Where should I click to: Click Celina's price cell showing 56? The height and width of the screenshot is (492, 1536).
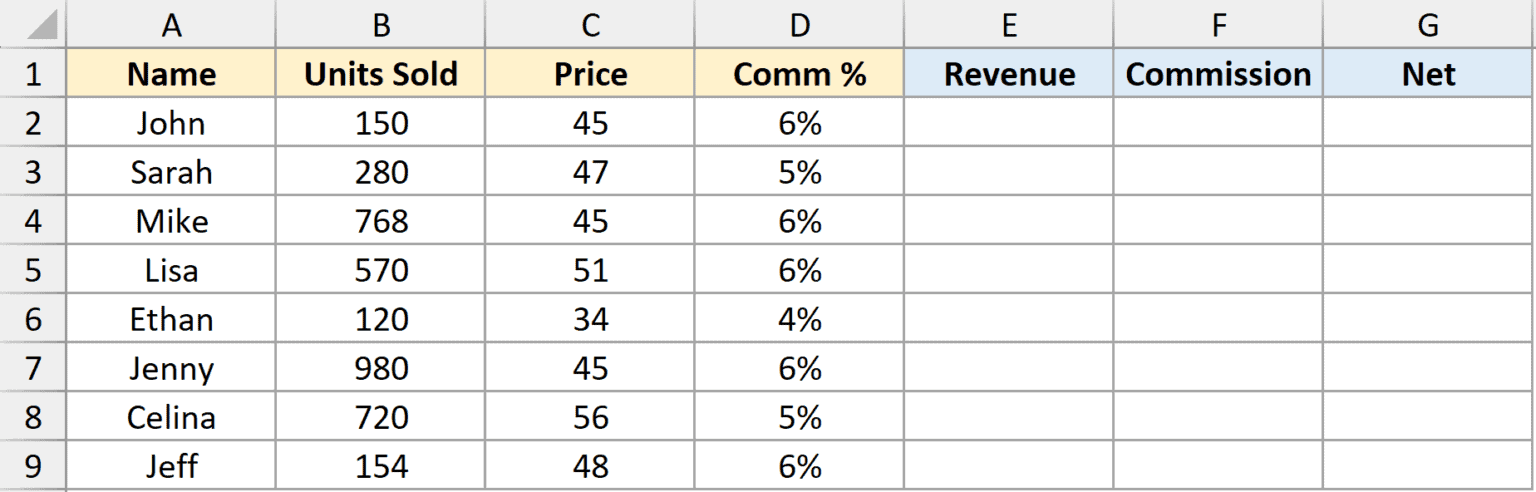coord(590,417)
